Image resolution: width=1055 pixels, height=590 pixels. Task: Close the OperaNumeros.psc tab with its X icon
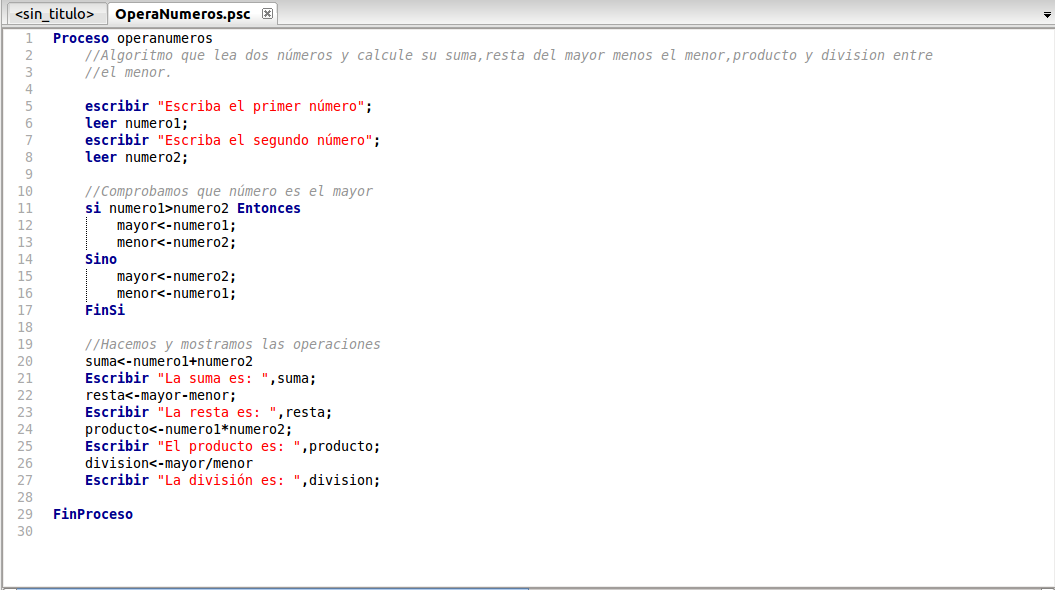point(267,13)
